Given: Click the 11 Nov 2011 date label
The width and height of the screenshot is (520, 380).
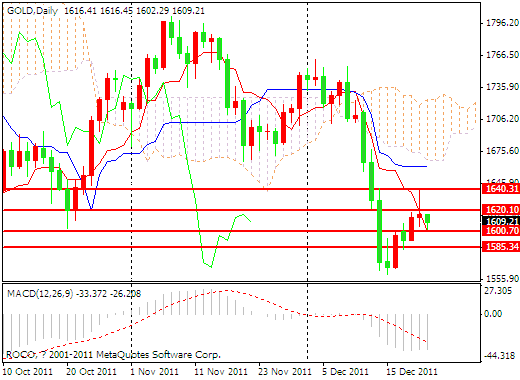Looking at the screenshot, I should click(x=220, y=372).
